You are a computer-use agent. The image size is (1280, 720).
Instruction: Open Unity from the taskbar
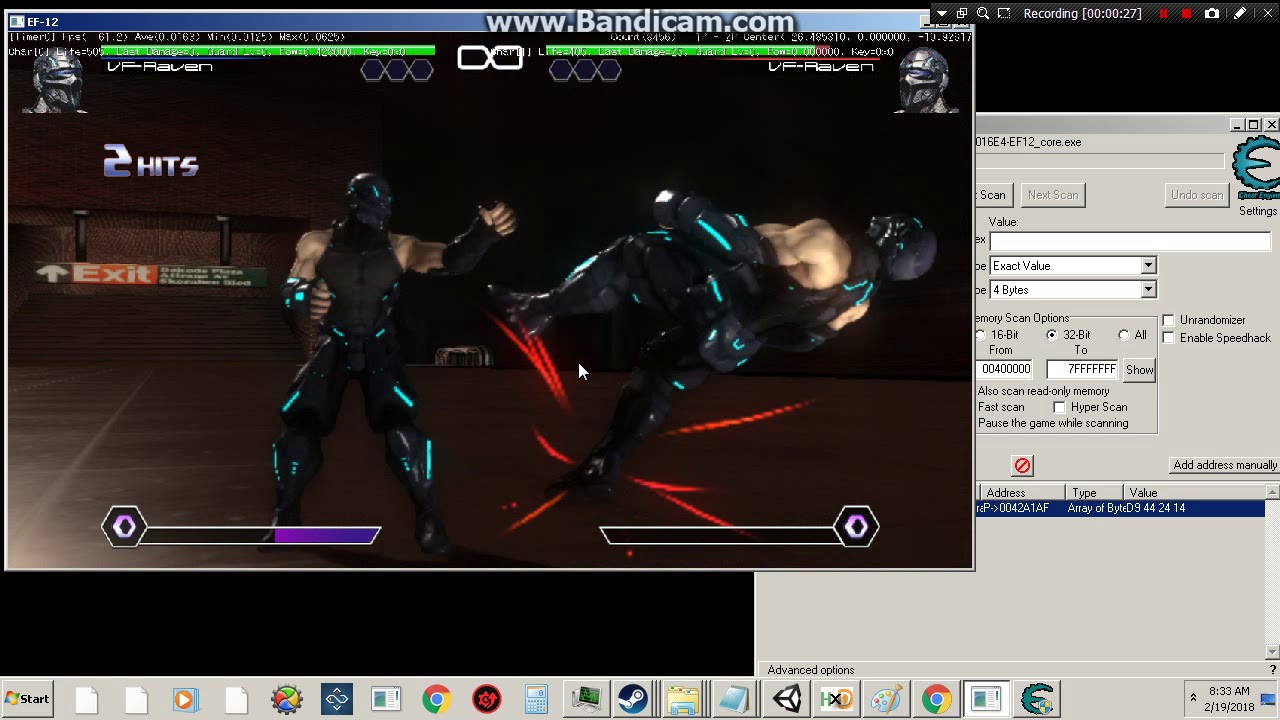point(786,699)
